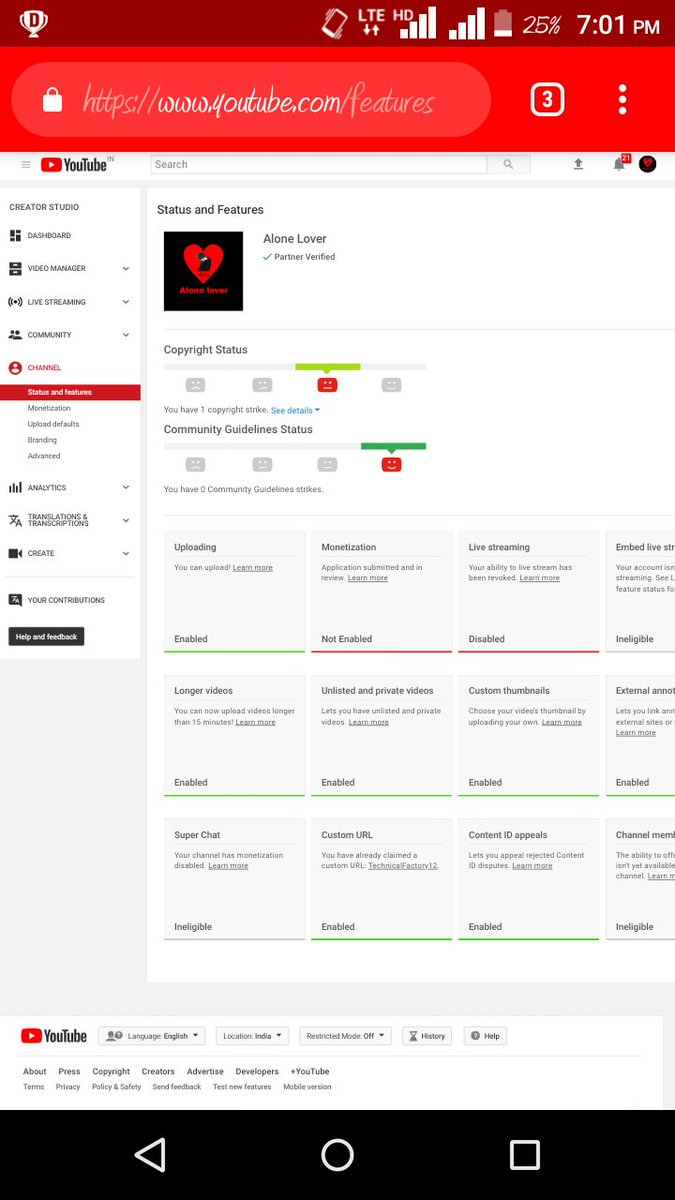Click the red copyright strike face icon
This screenshot has width=675, height=1200.
(x=327, y=384)
